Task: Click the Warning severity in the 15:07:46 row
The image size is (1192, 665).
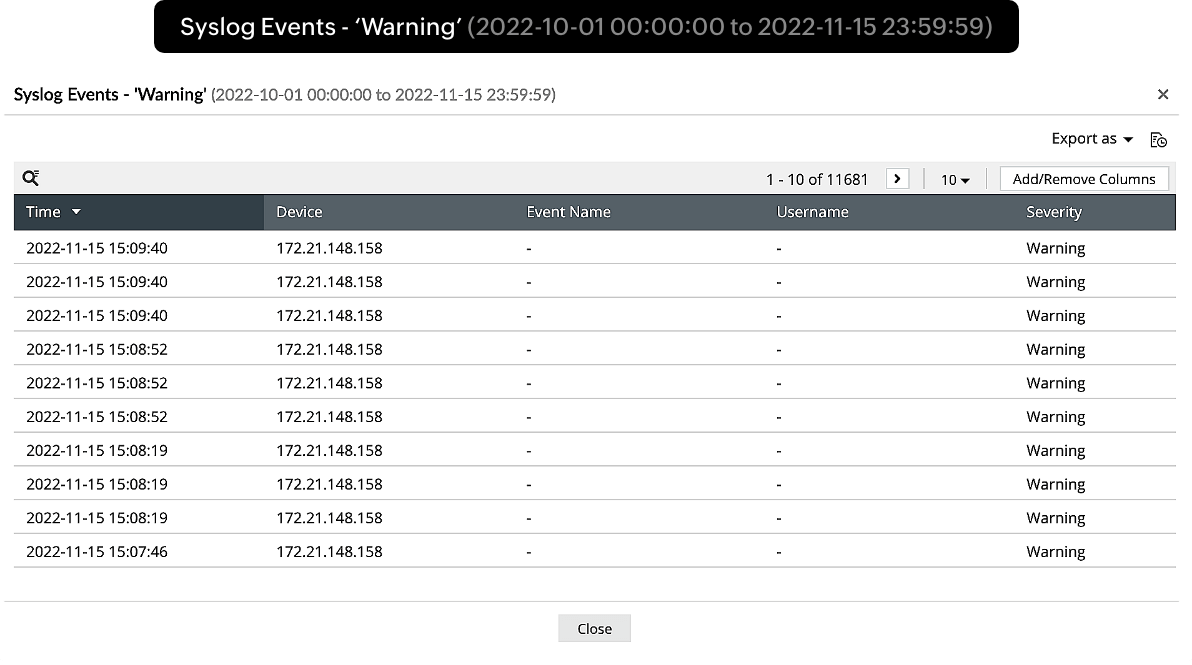Action: (x=1055, y=551)
